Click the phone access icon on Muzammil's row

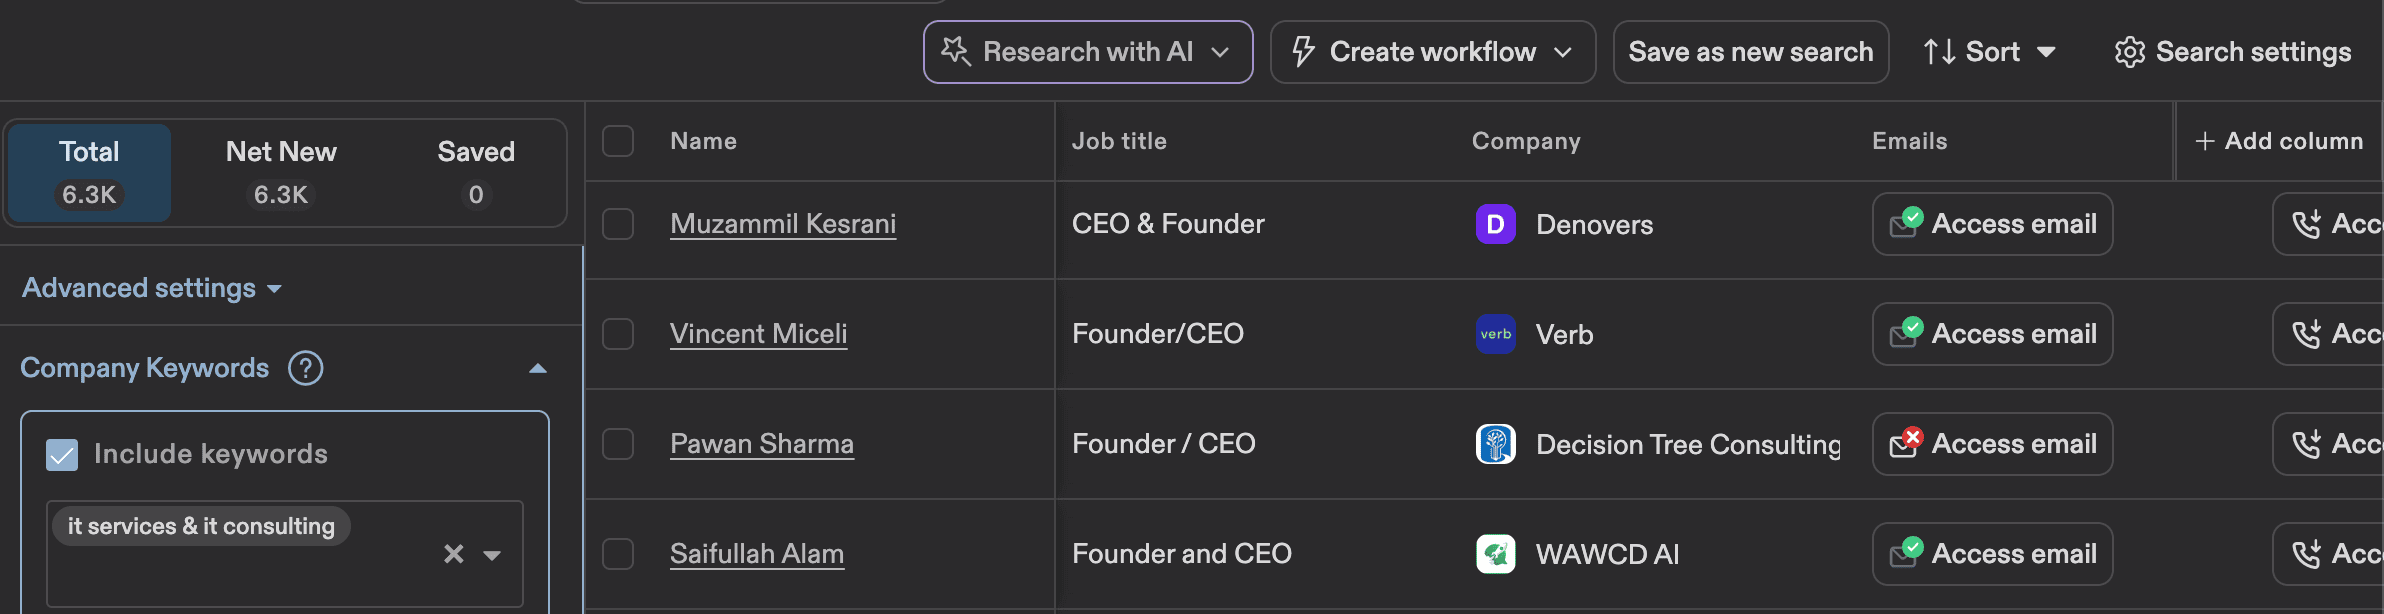pos(2307,224)
